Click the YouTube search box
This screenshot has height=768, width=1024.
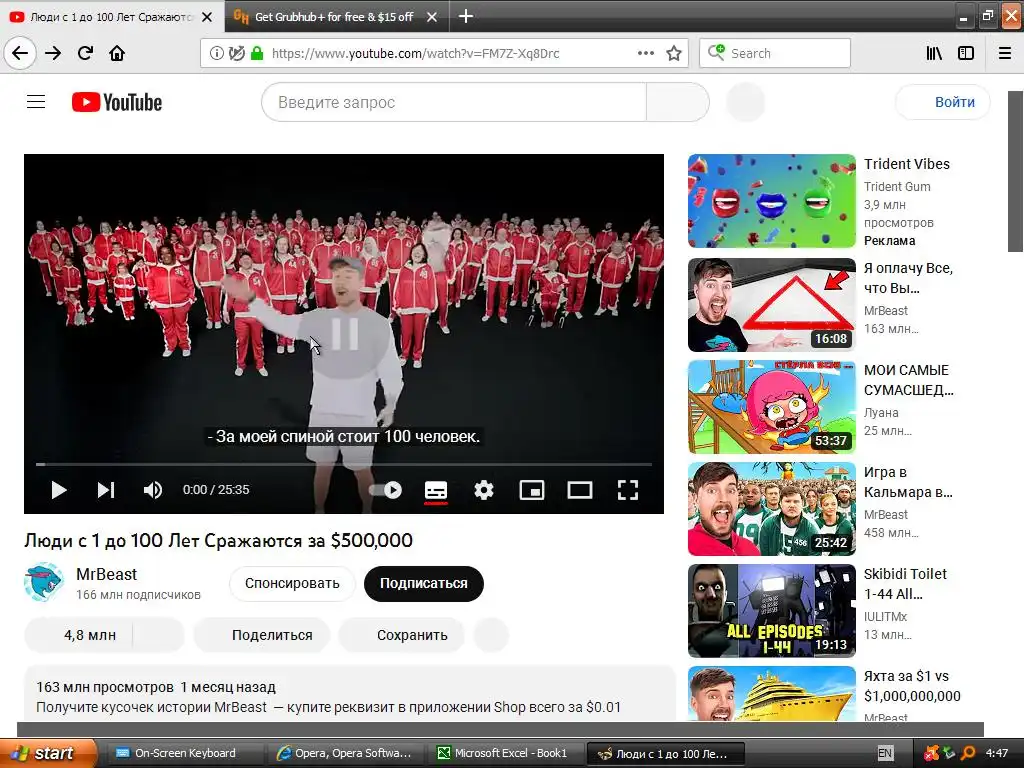(x=454, y=102)
